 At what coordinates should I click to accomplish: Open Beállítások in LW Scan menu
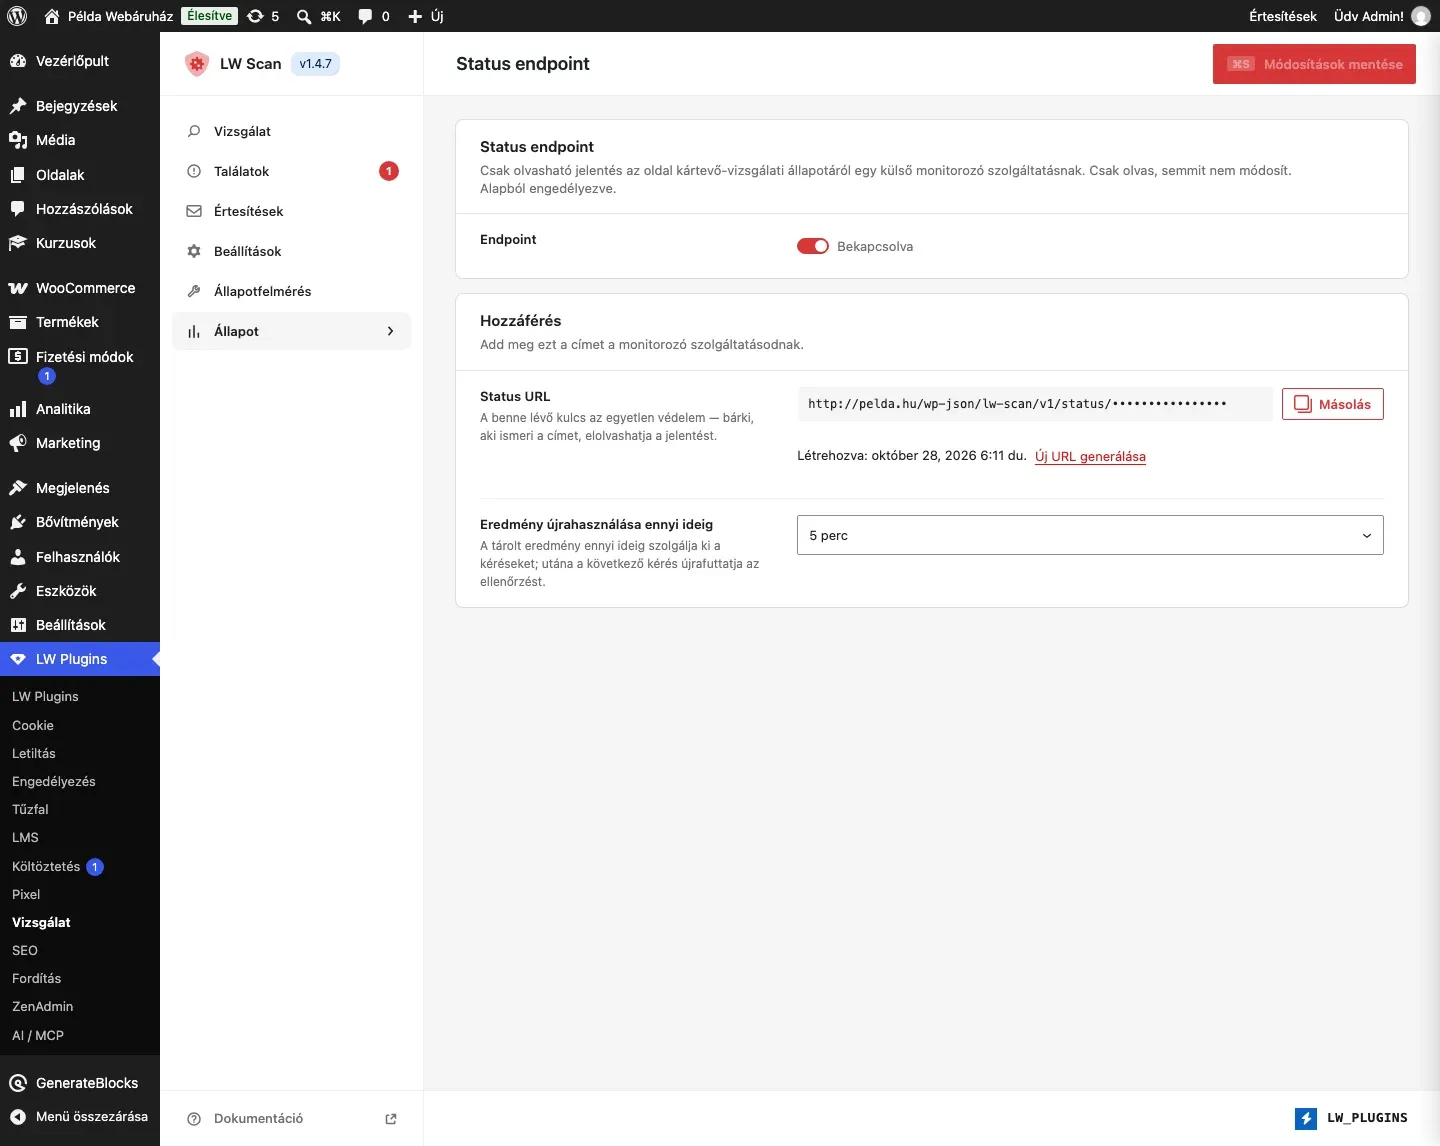point(292,251)
